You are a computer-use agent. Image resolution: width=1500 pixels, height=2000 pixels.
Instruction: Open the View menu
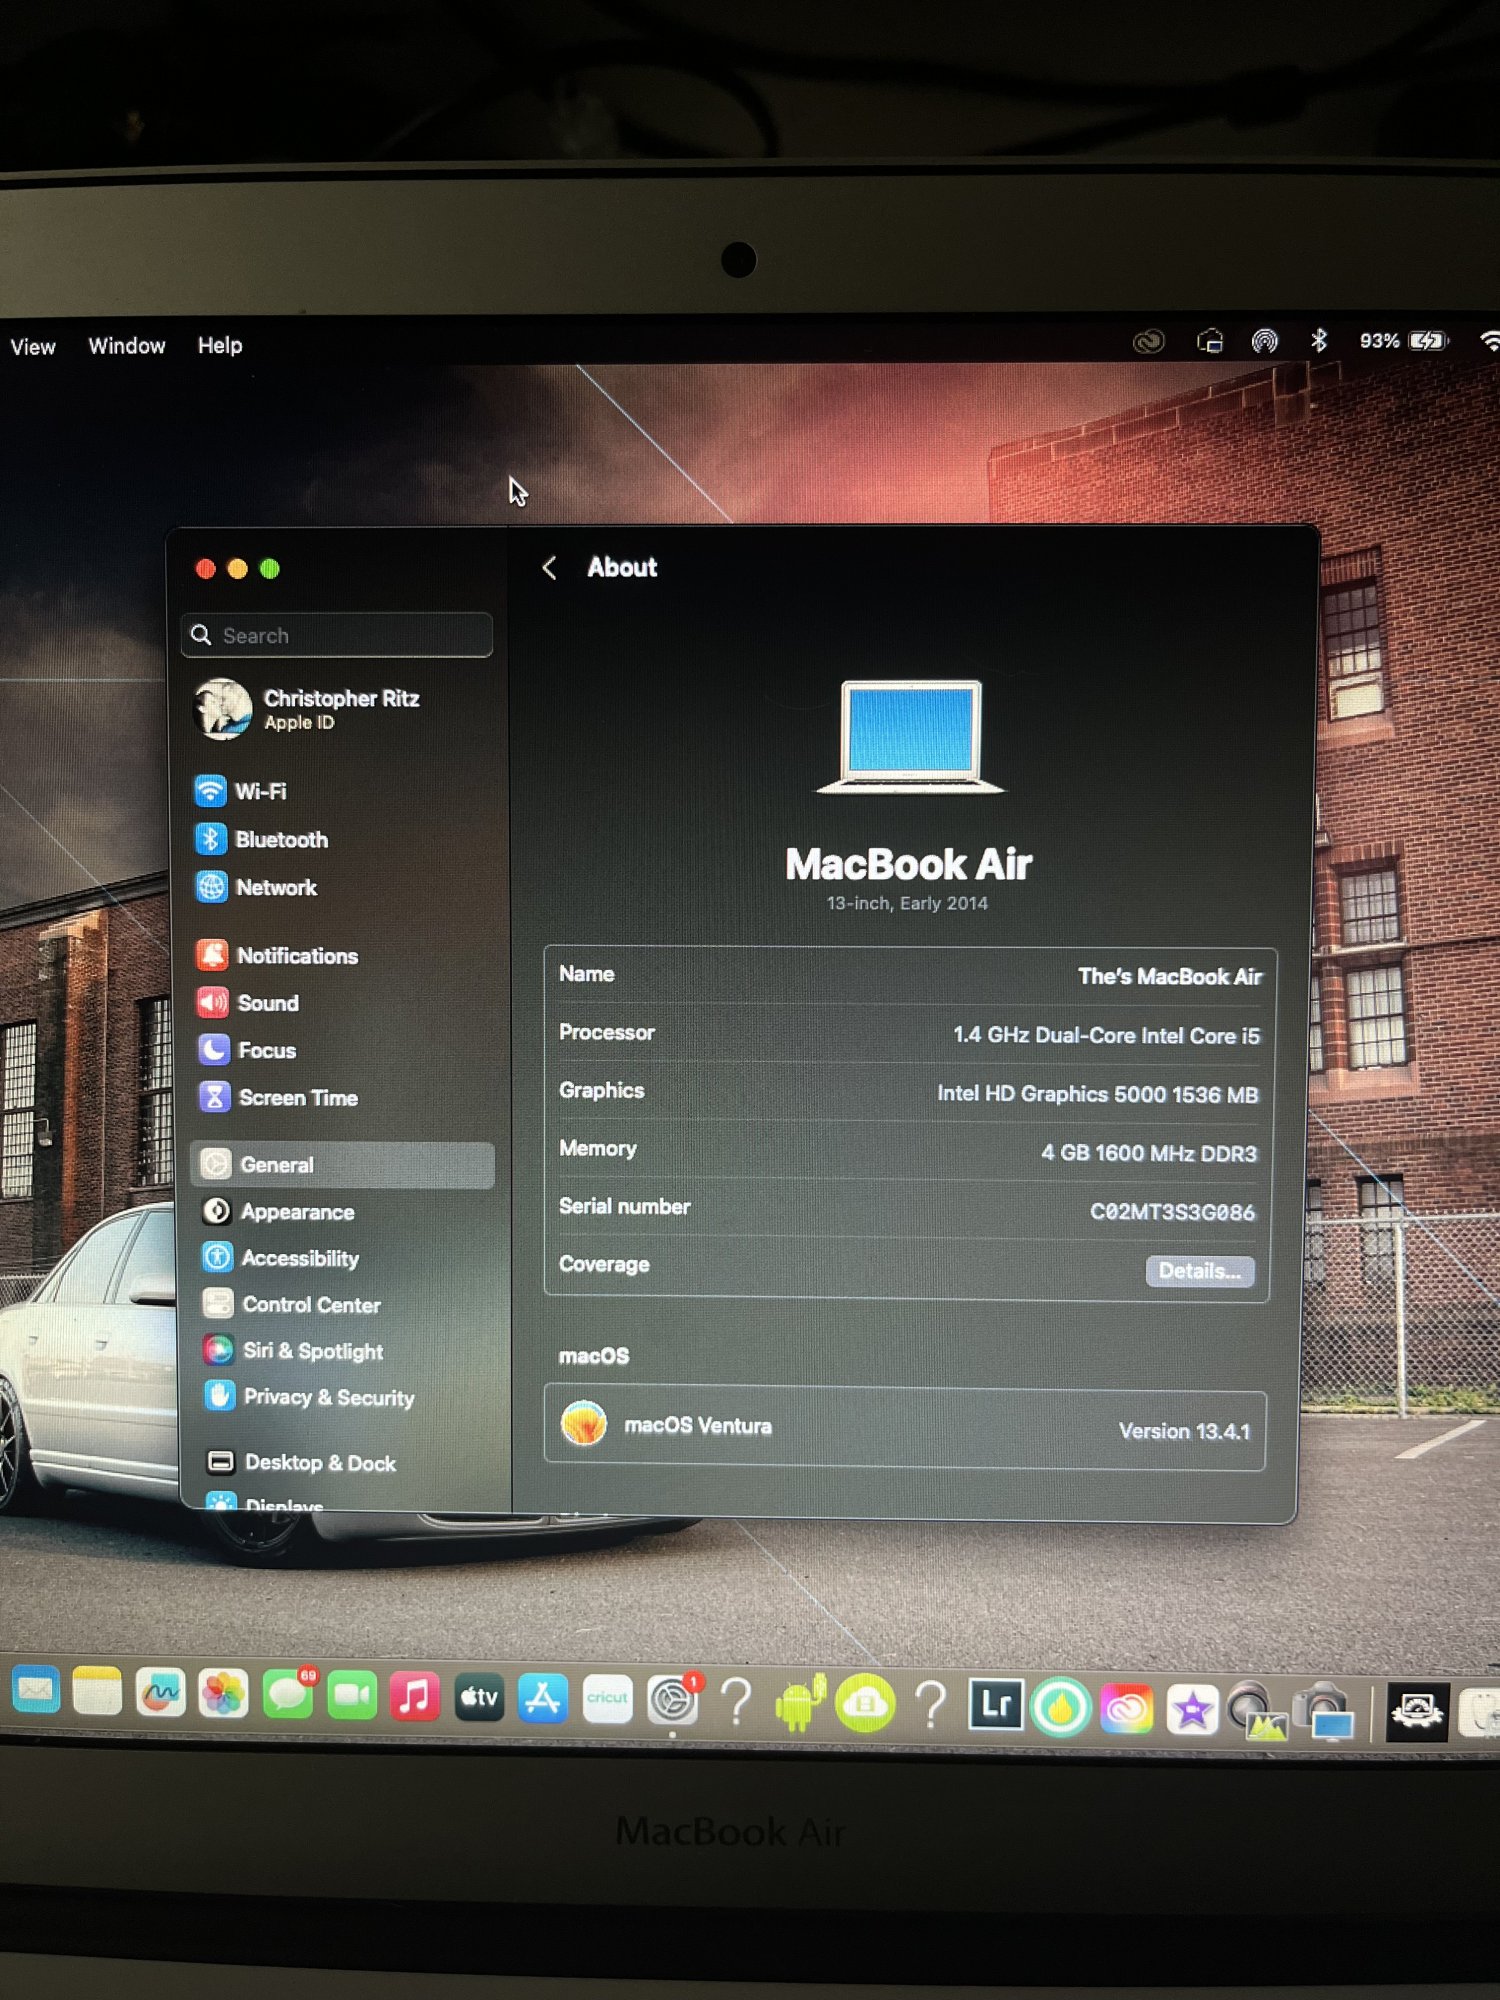click(x=32, y=347)
